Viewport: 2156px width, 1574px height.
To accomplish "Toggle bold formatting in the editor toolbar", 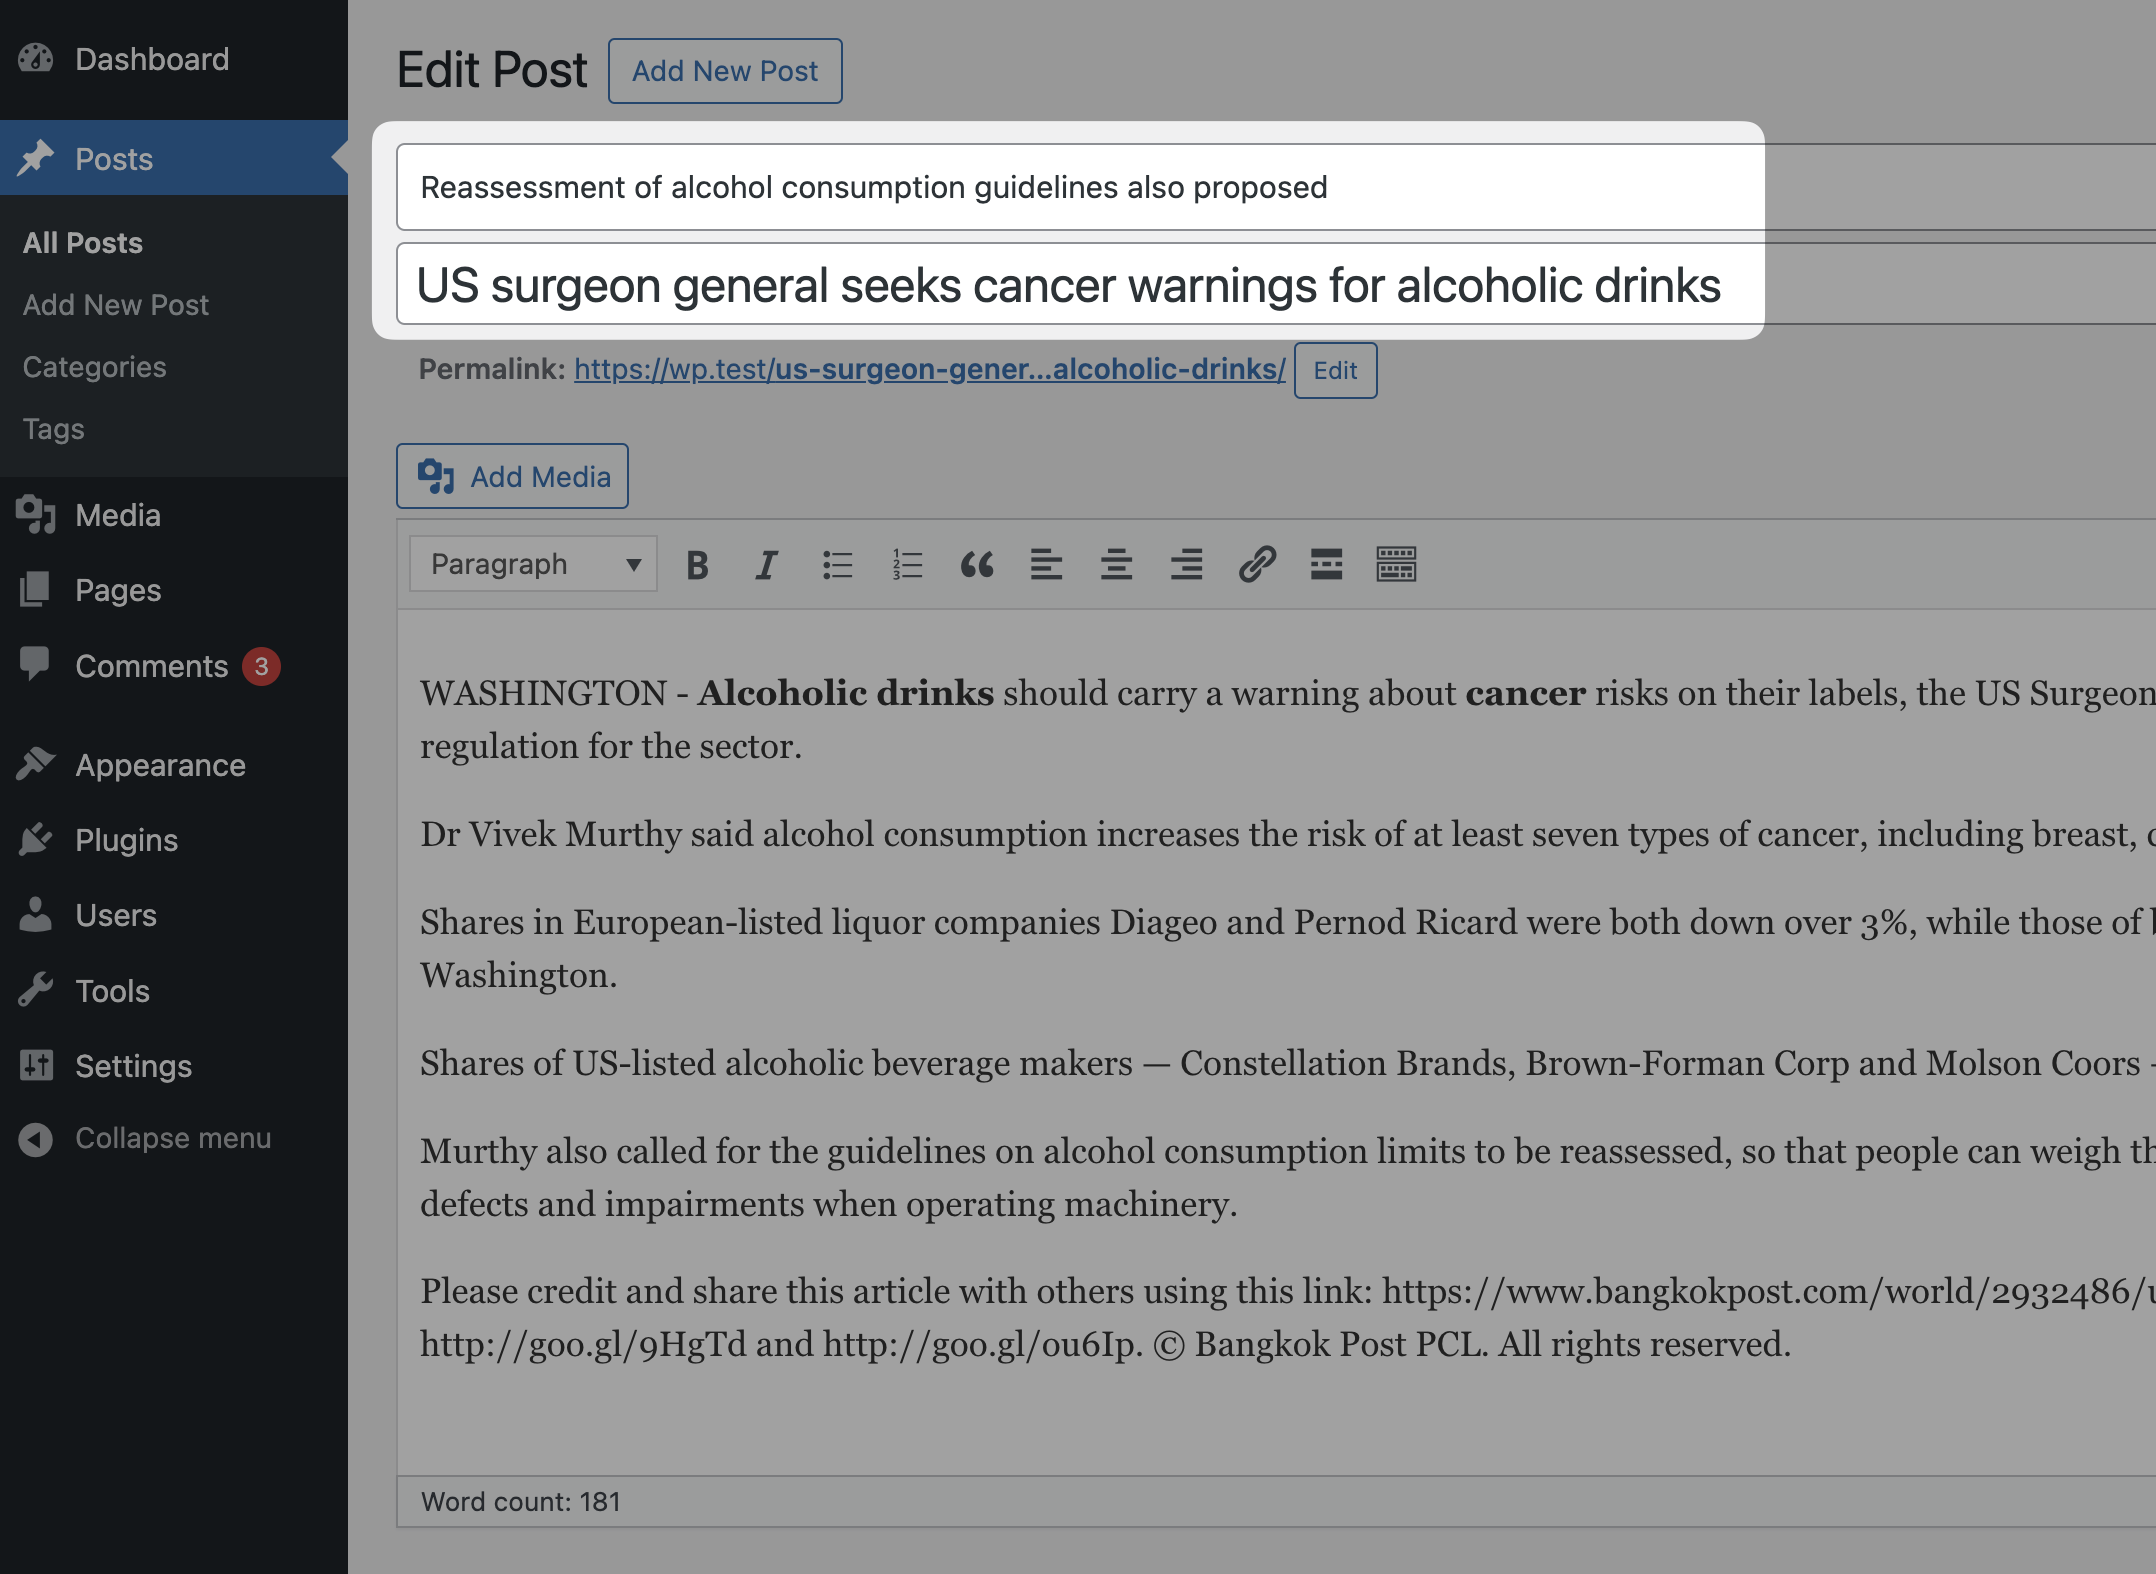I will (x=697, y=565).
